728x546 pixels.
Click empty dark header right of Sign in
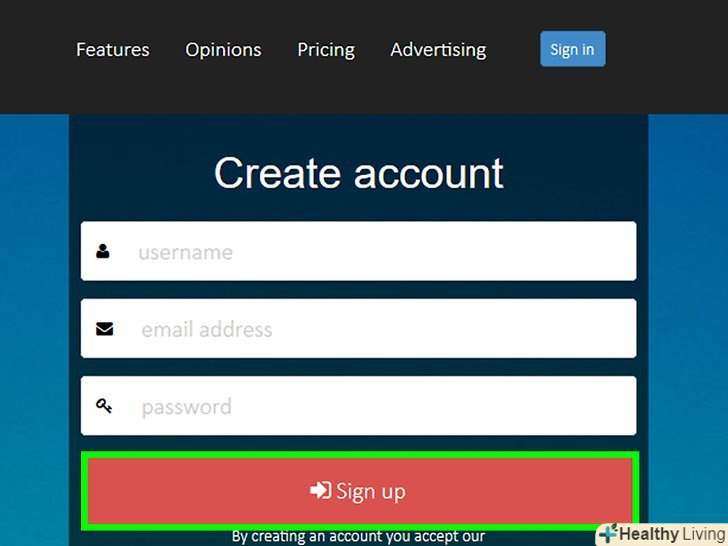[x=666, y=49]
